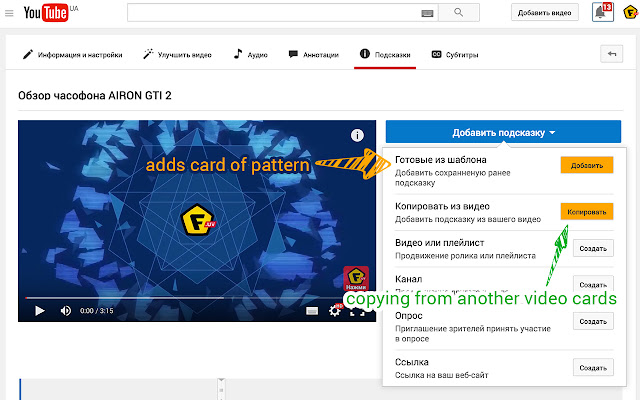Image resolution: width=640 pixels, height=400 pixels.
Task: Open the Улучшить видео tab
Action: tap(177, 54)
